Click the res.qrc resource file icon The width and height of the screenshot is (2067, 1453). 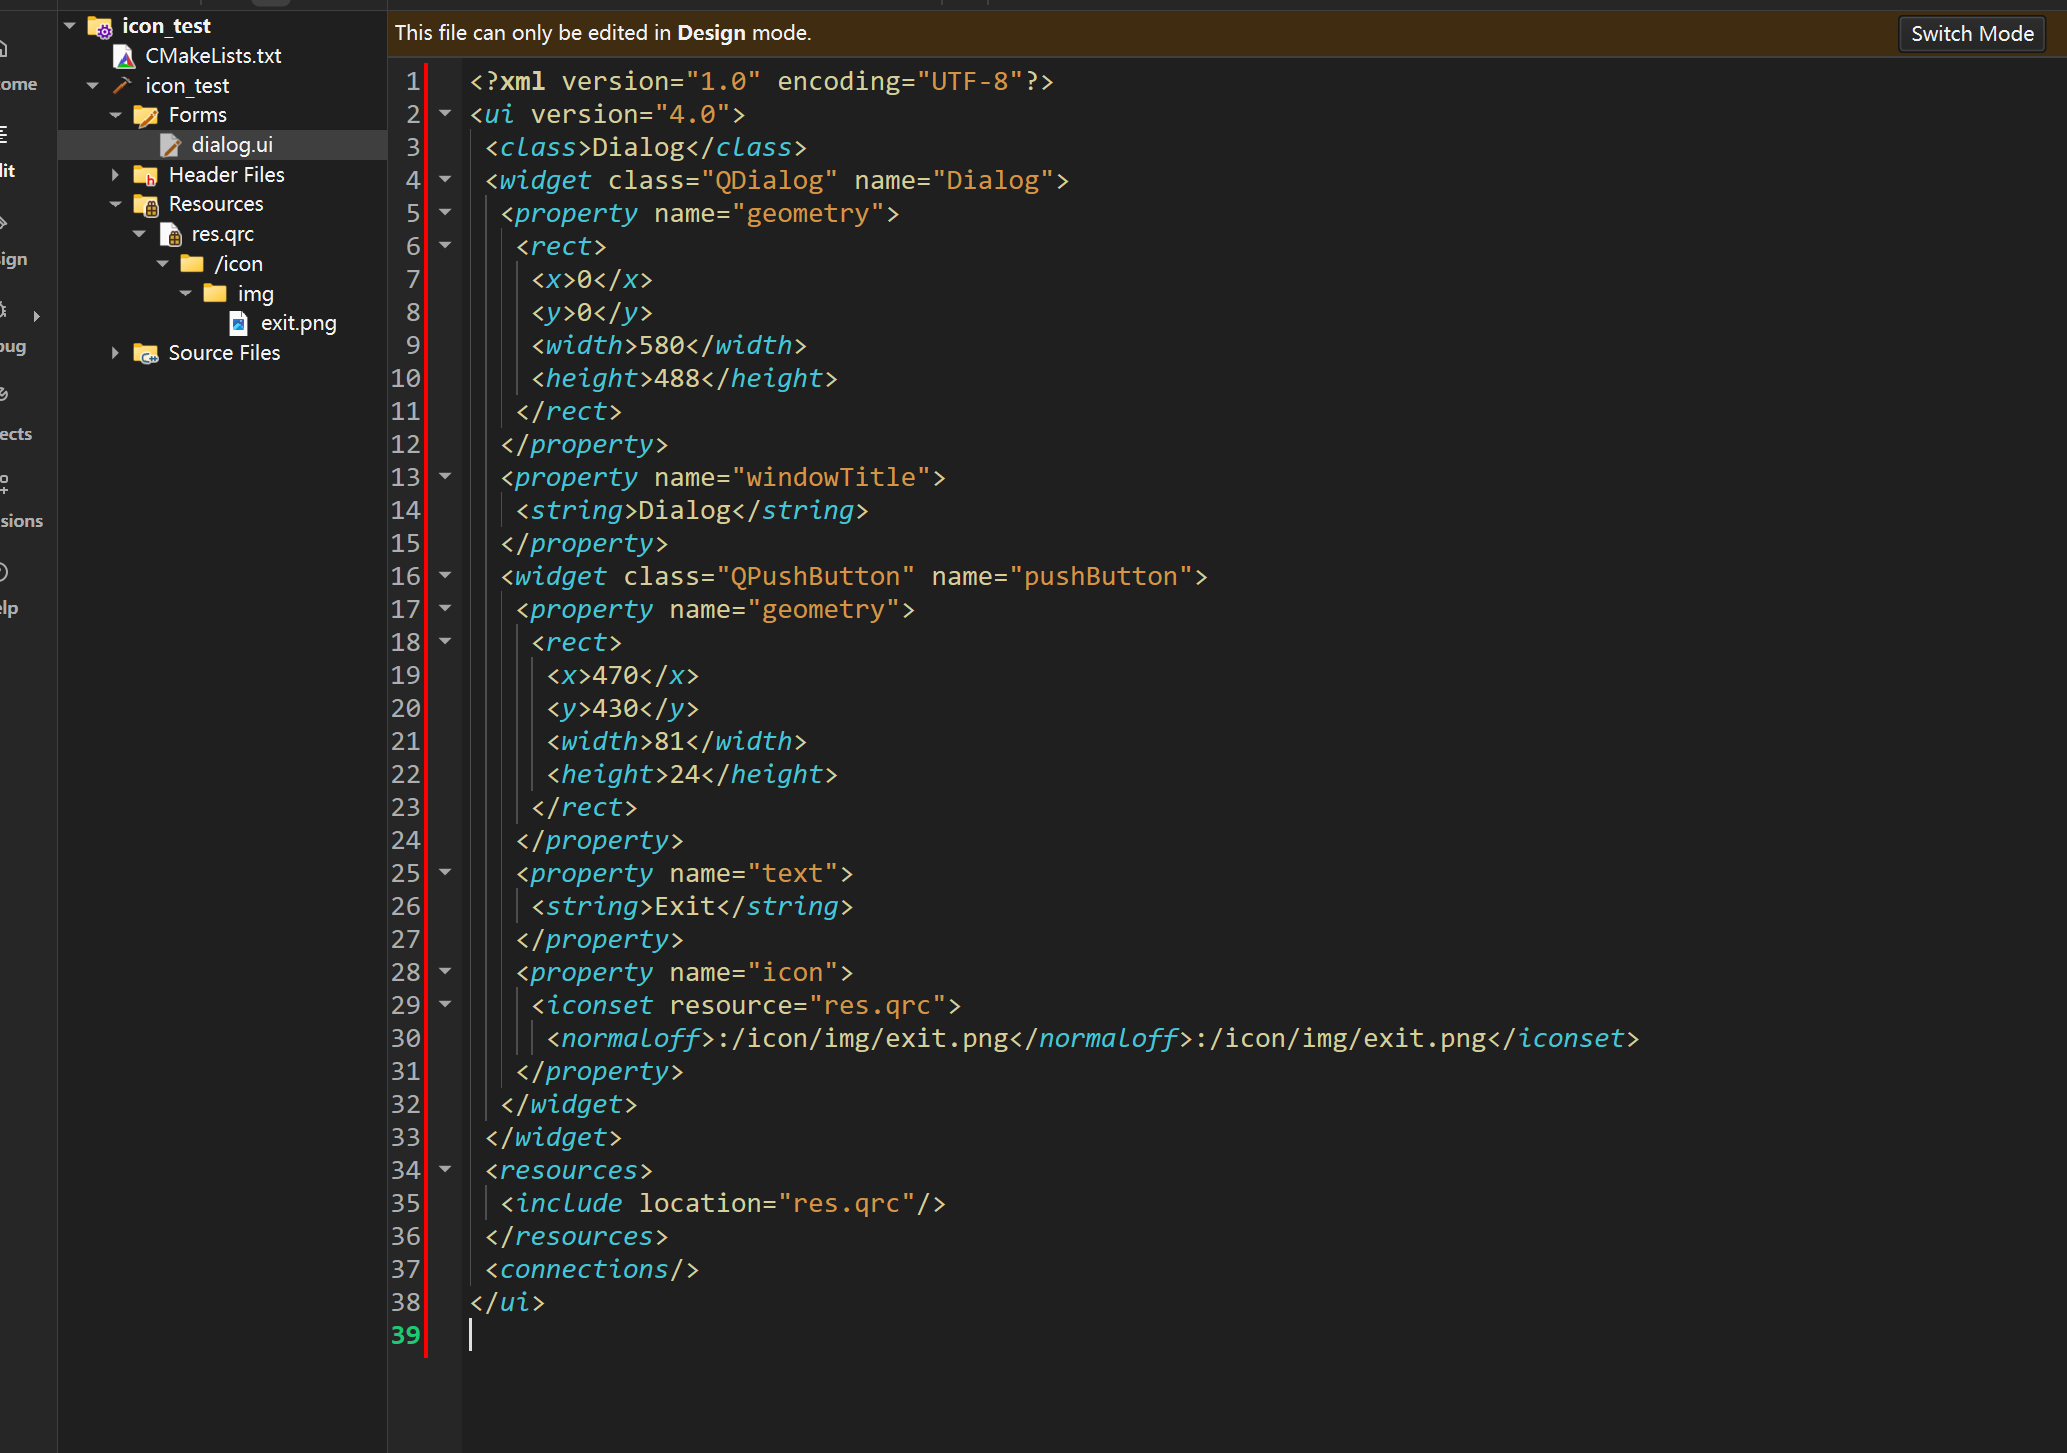[170, 234]
